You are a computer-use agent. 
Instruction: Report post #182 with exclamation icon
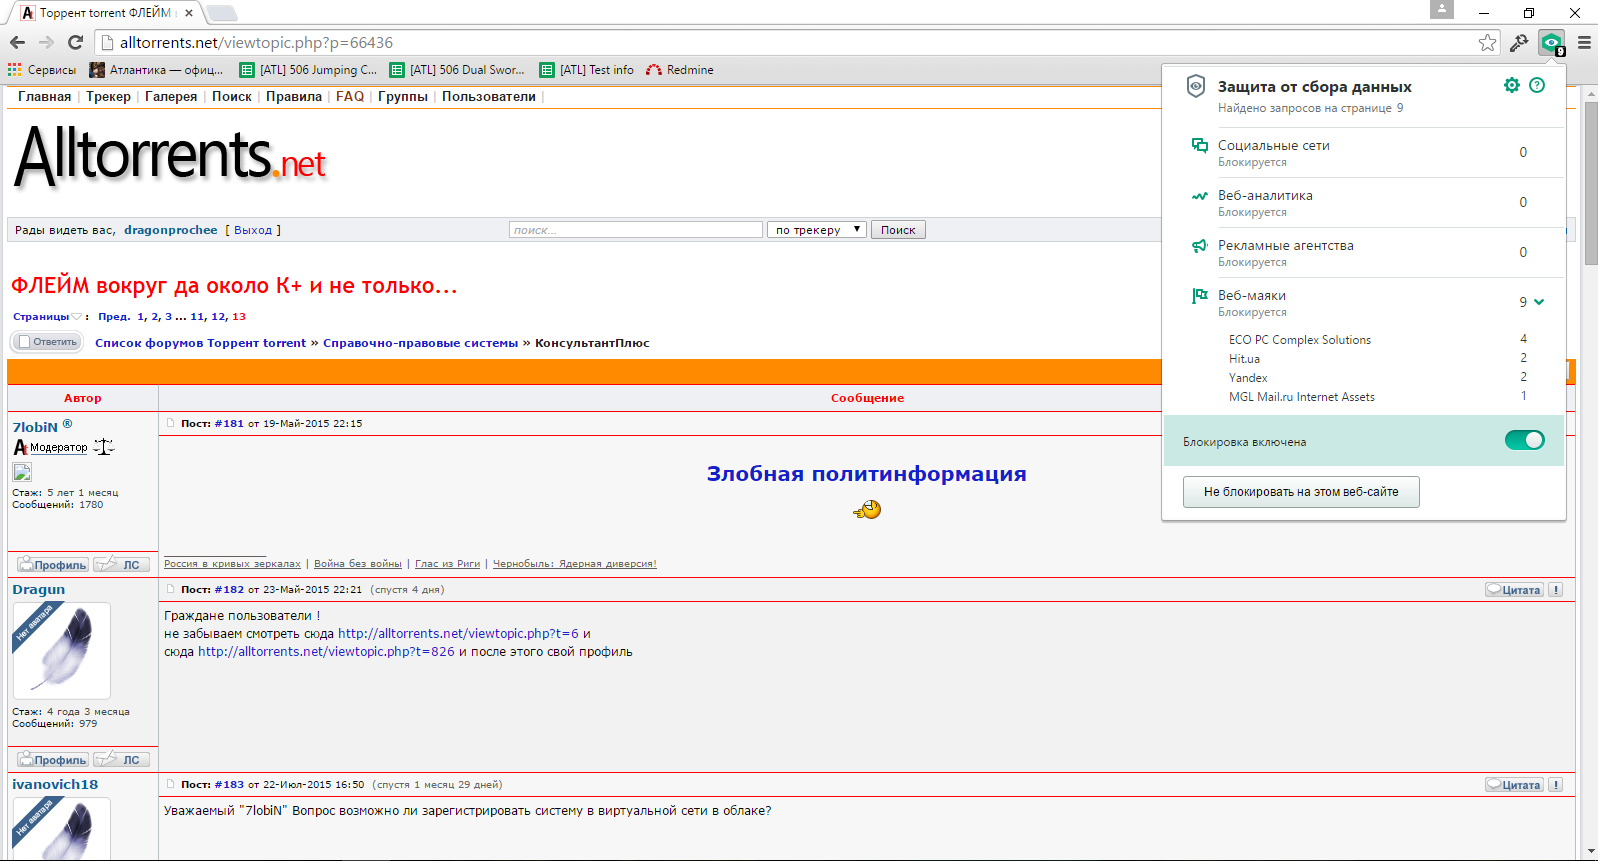point(1555,590)
